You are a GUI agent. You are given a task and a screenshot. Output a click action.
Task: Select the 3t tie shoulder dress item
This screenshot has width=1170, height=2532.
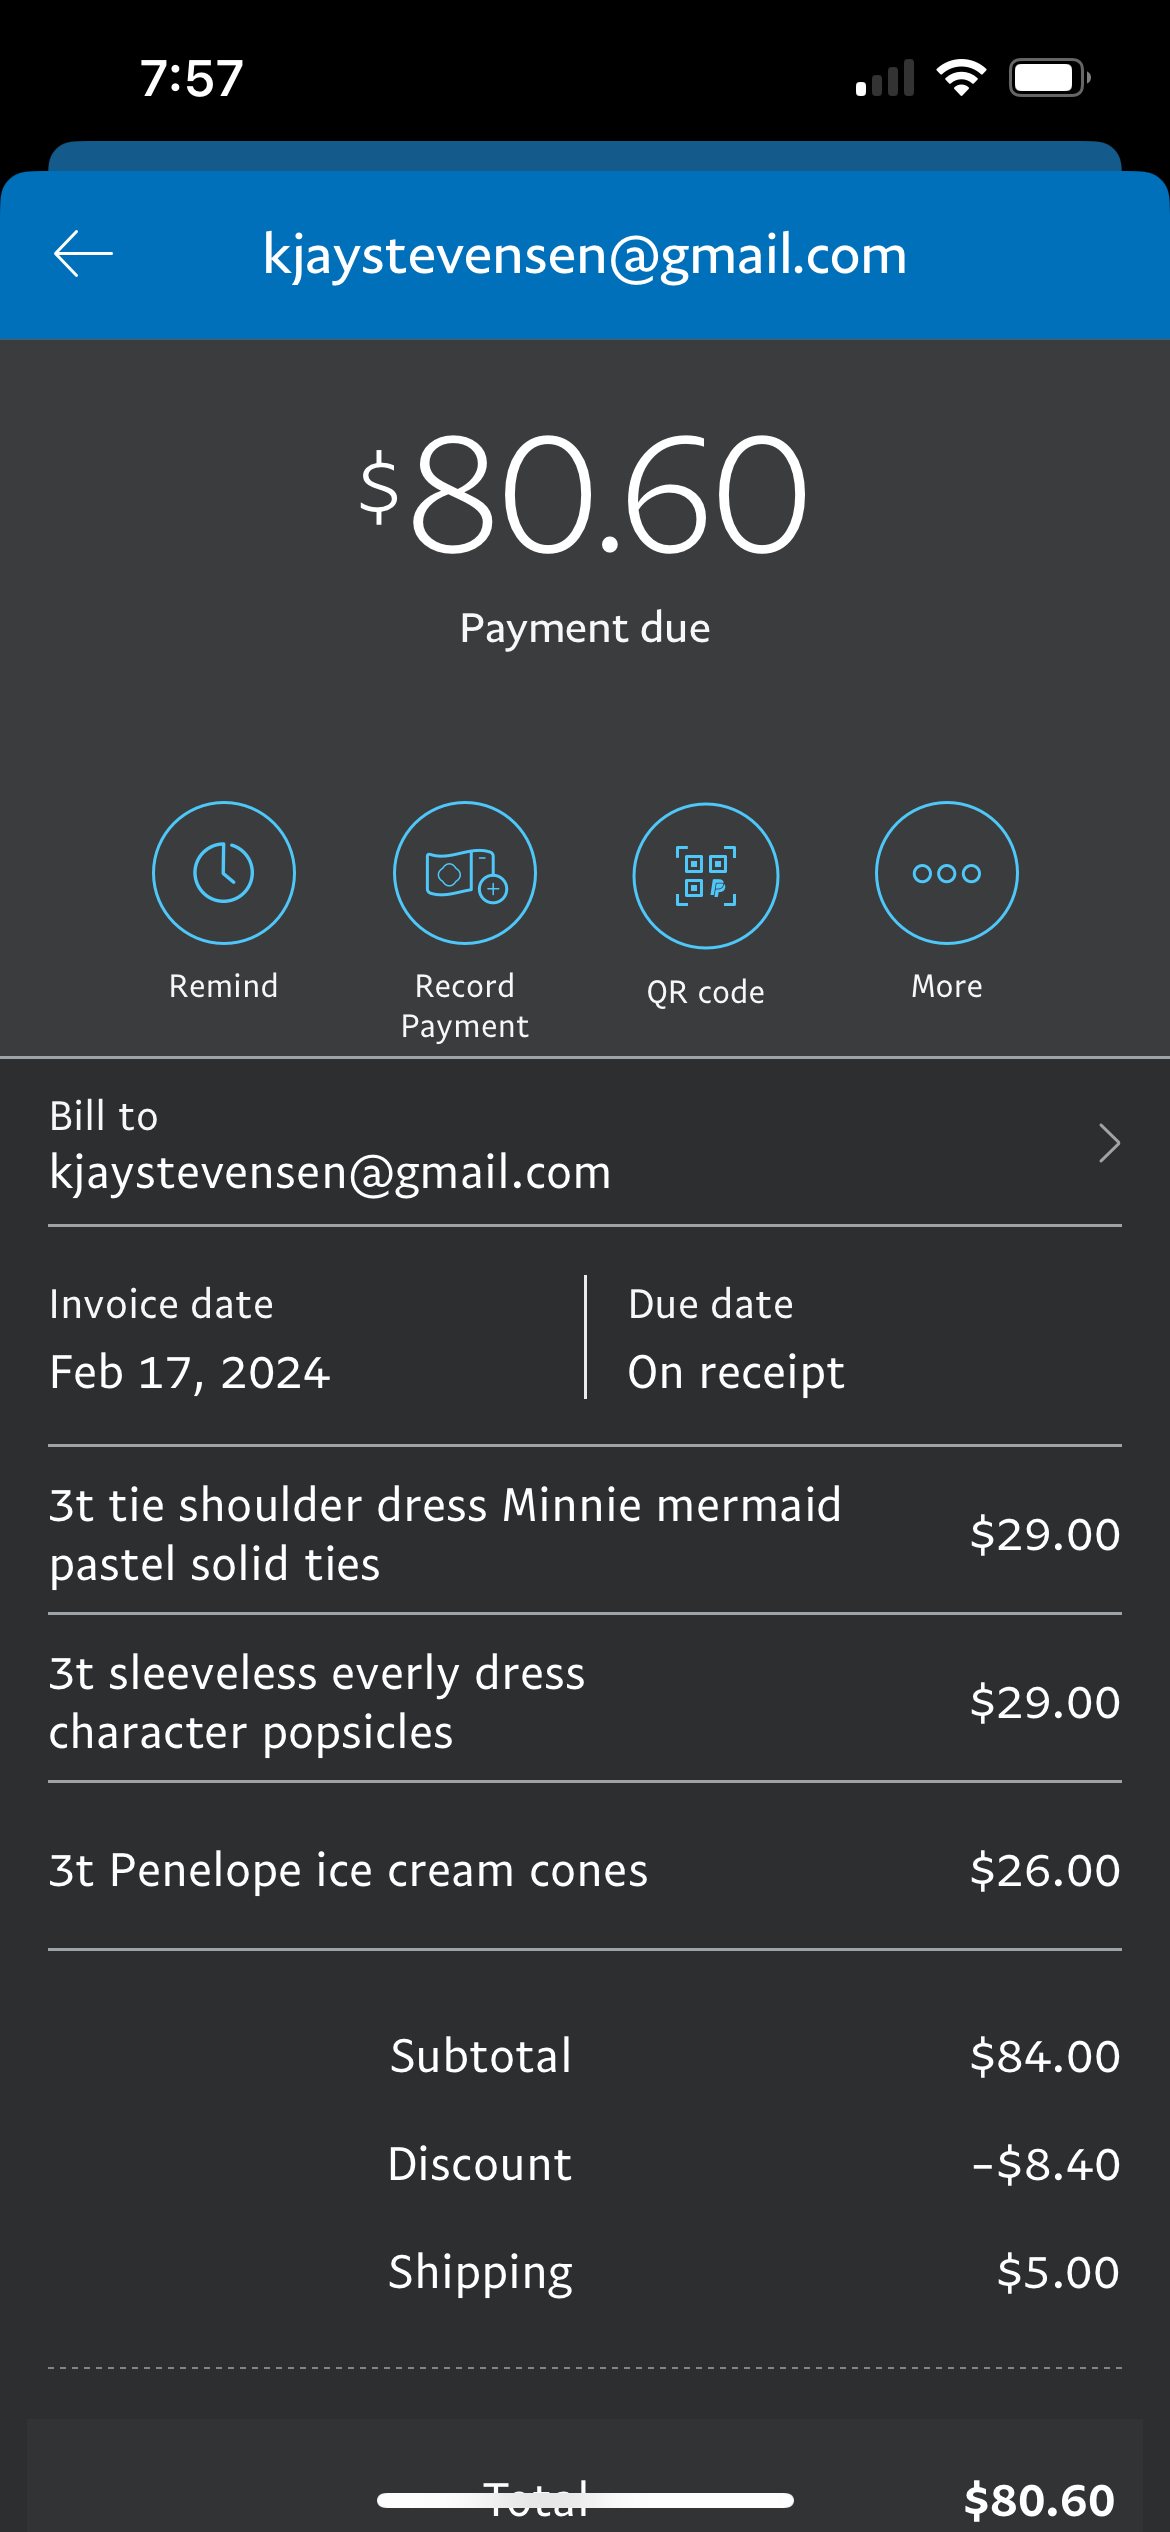445,1533
